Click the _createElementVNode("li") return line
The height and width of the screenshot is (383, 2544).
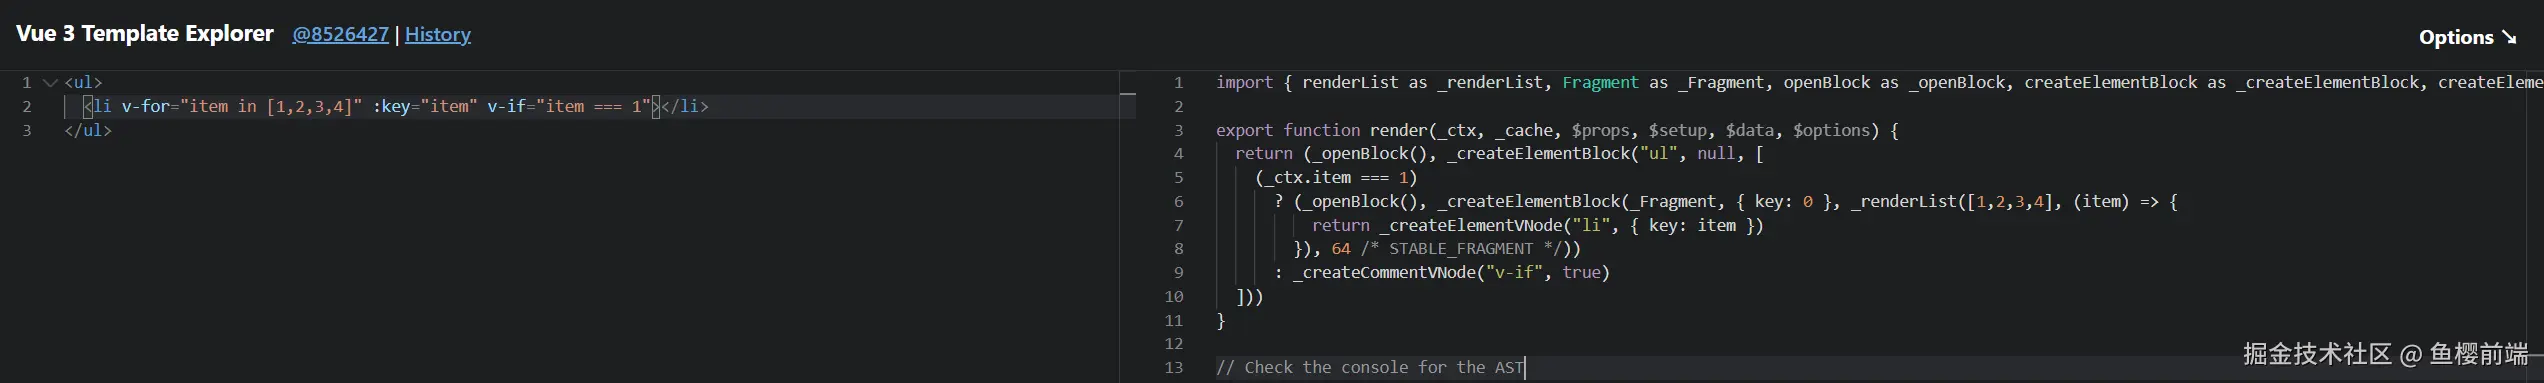pyautogui.click(x=1538, y=225)
